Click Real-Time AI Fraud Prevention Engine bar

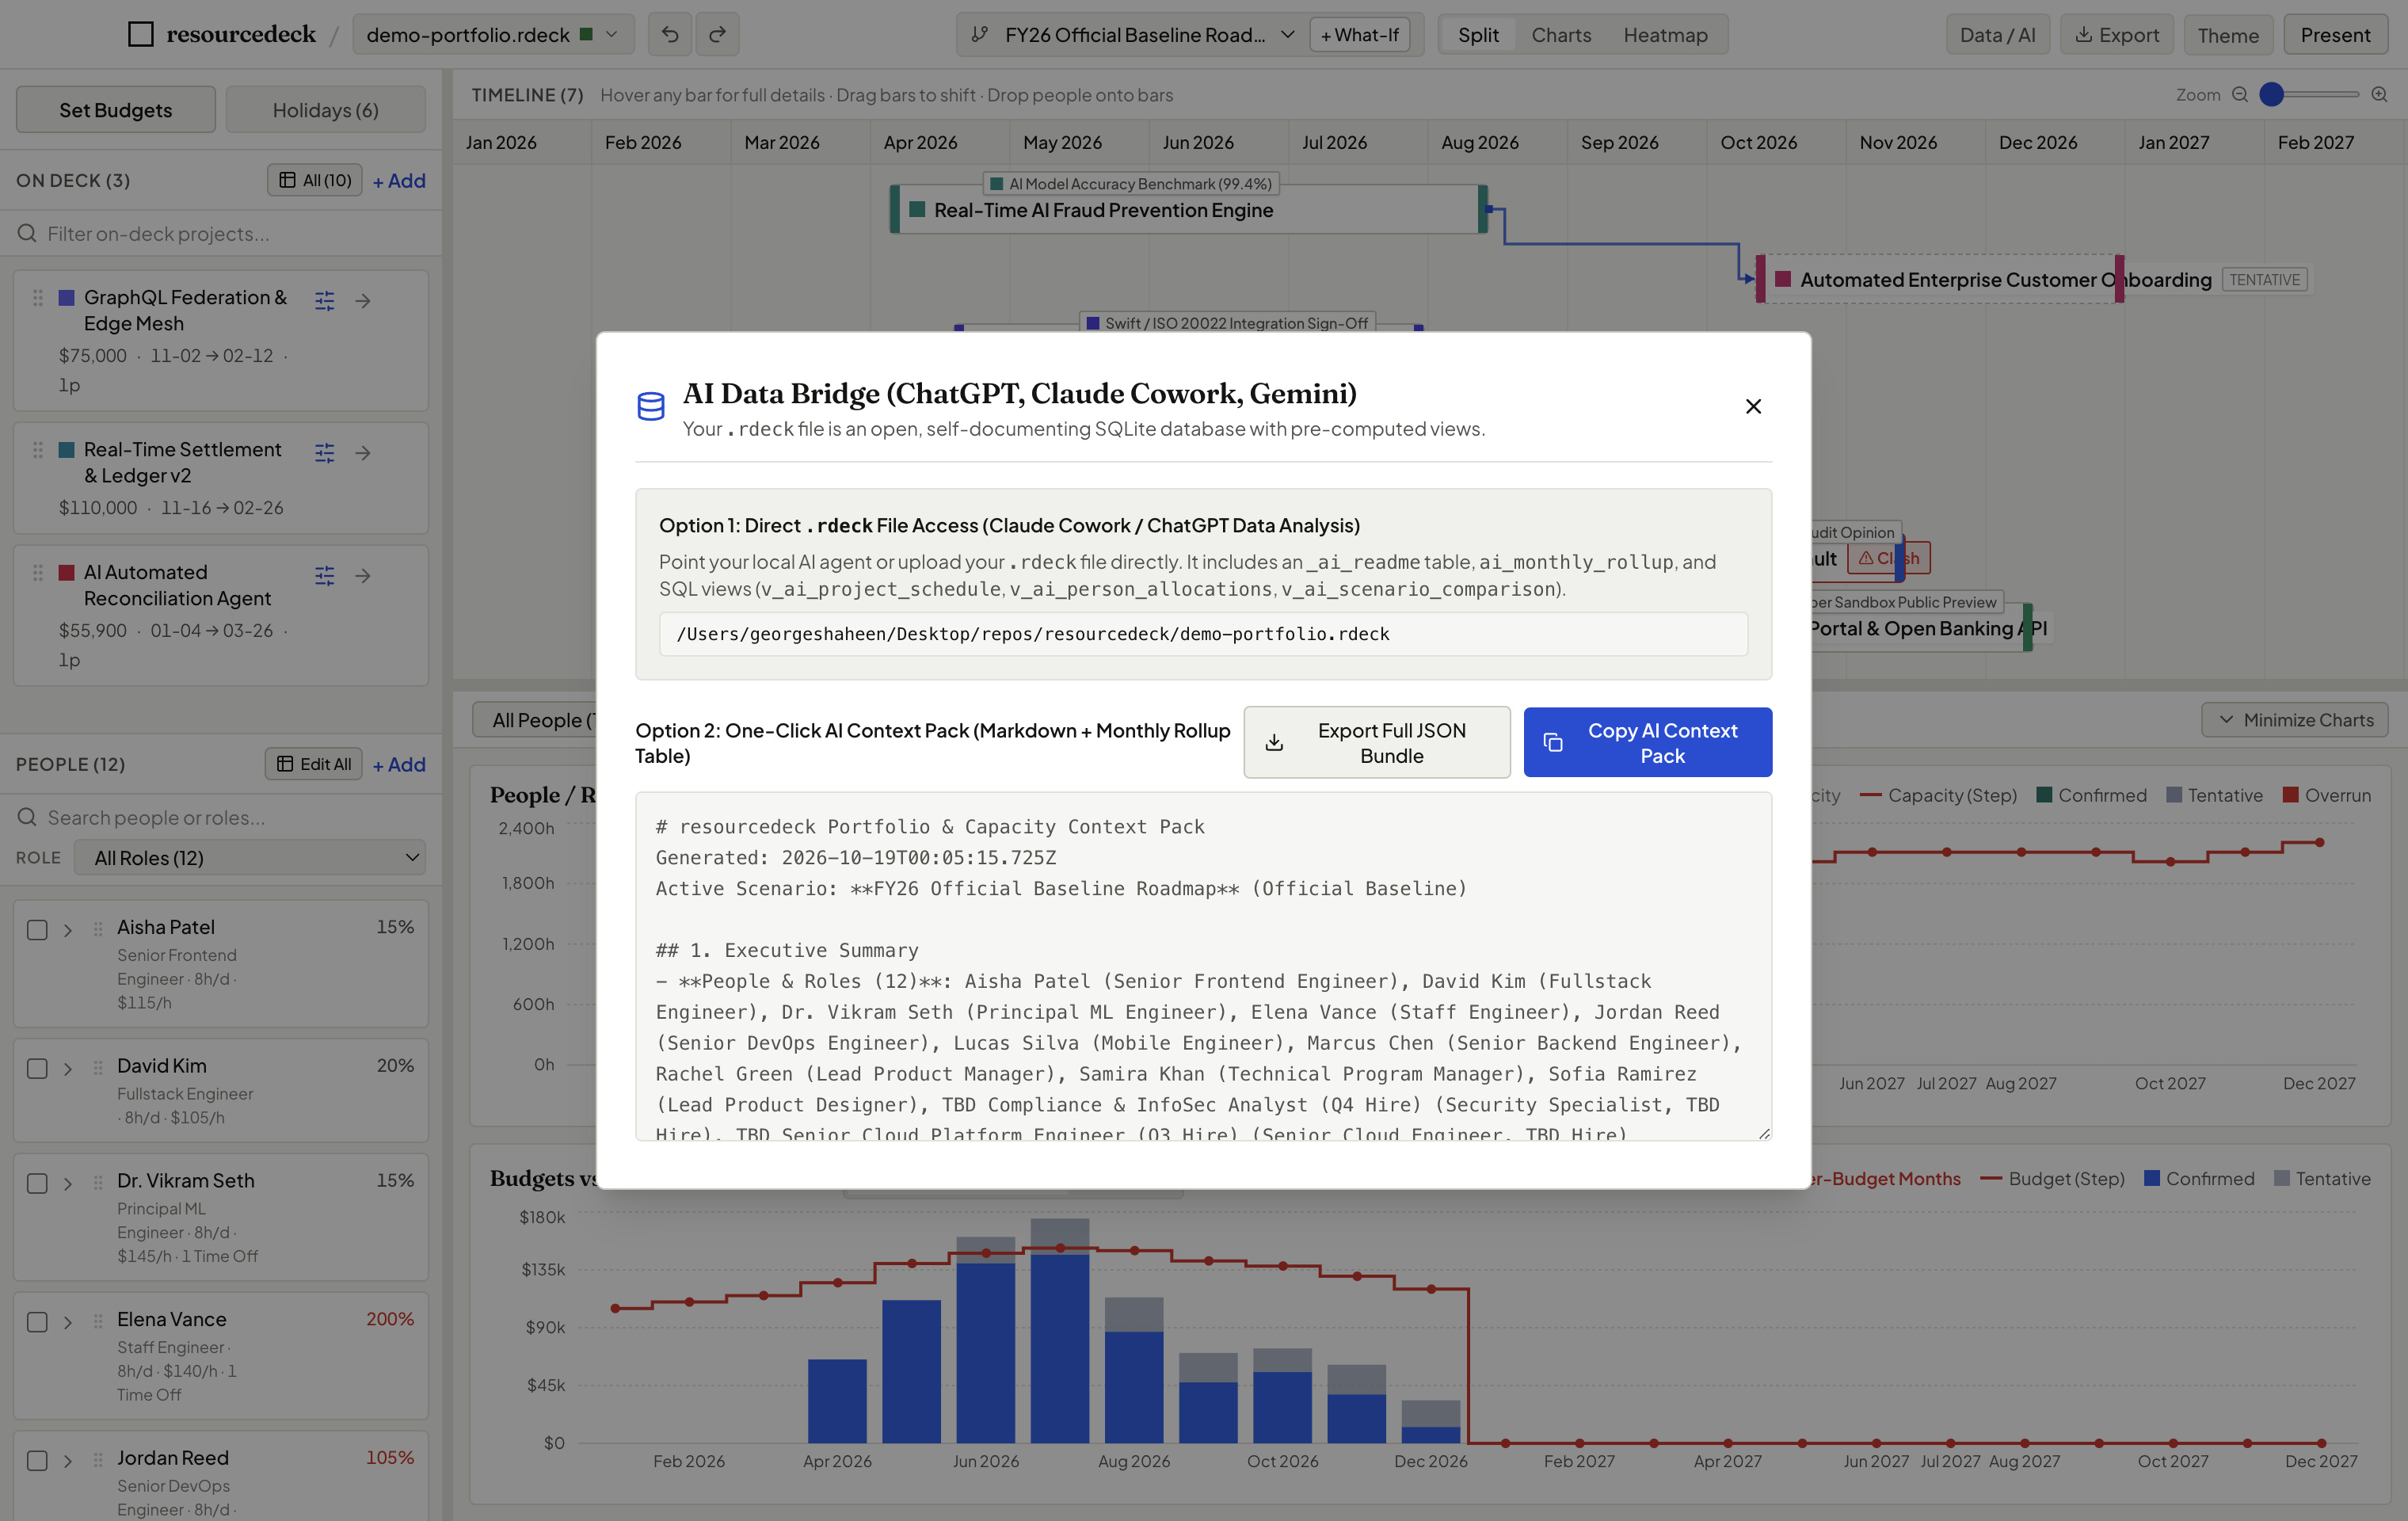[1188, 210]
